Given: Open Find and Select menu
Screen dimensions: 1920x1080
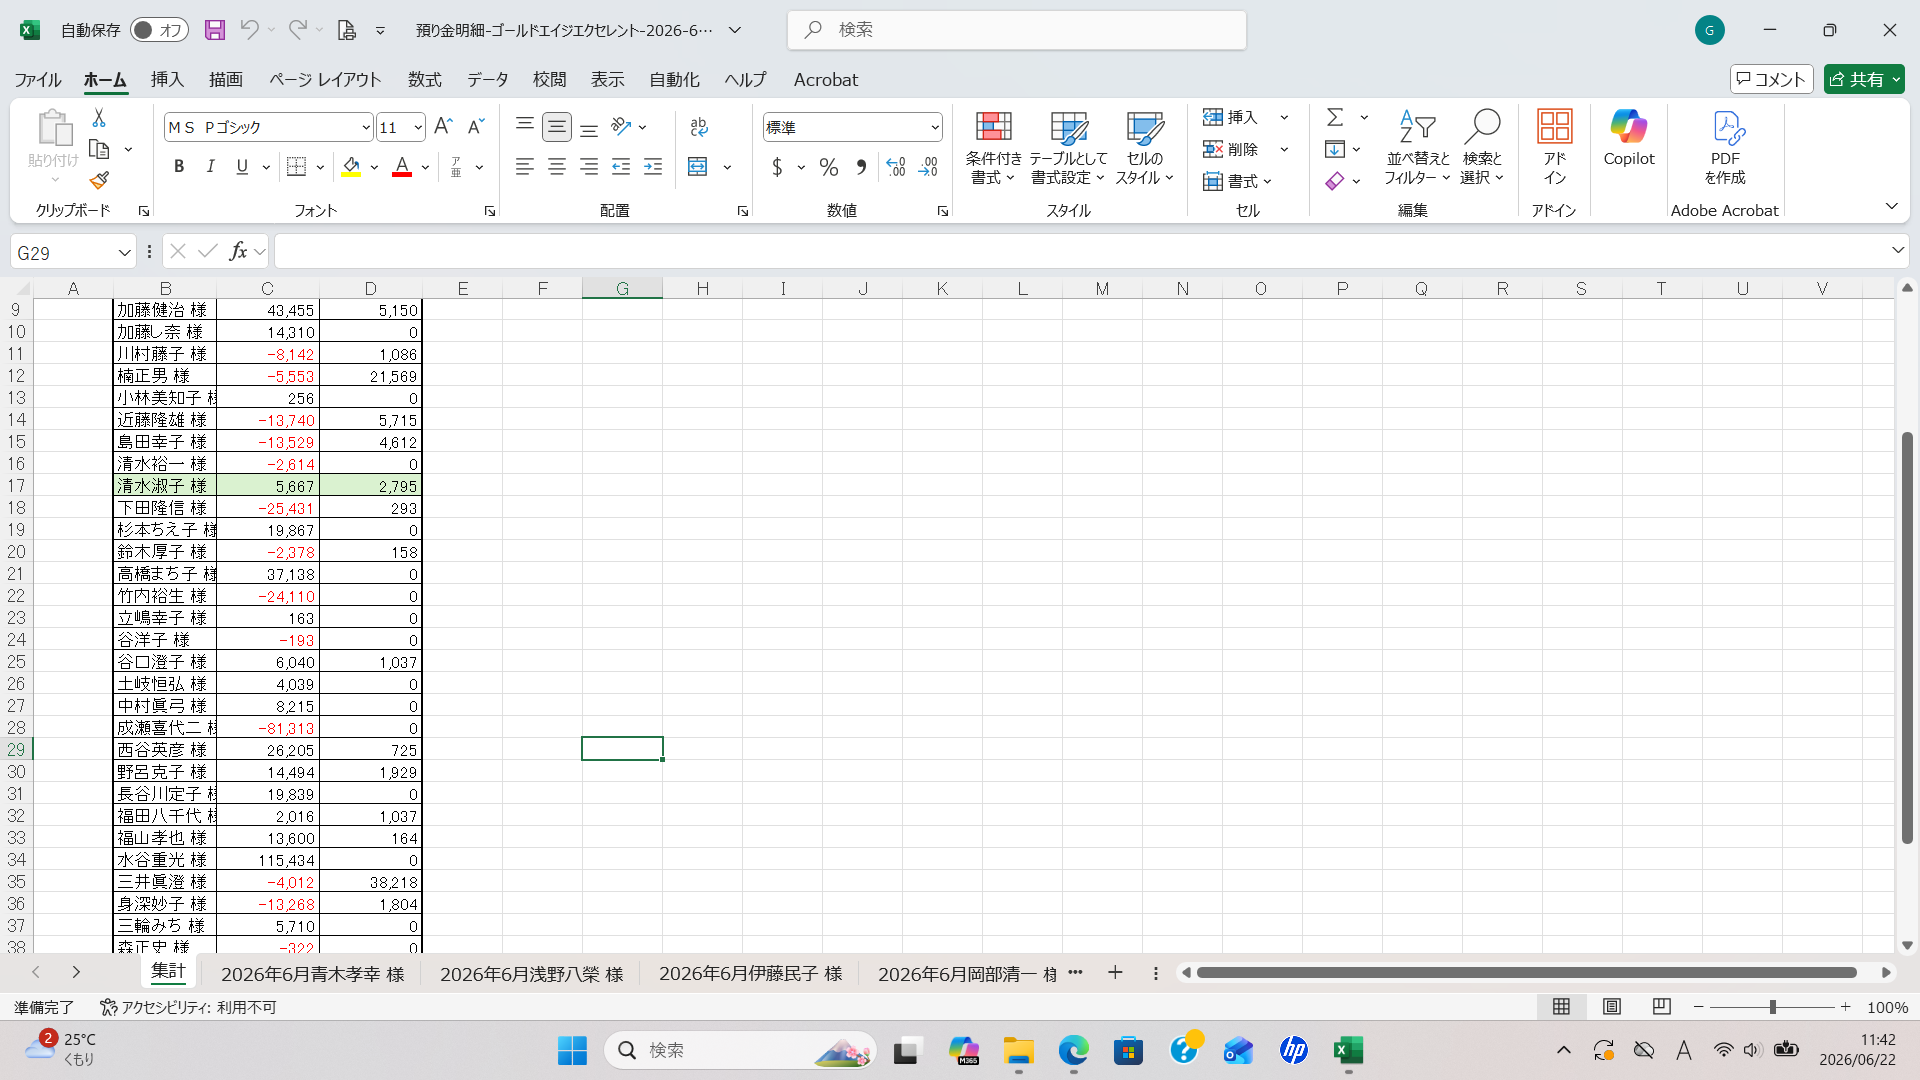Looking at the screenshot, I should (x=1482, y=148).
